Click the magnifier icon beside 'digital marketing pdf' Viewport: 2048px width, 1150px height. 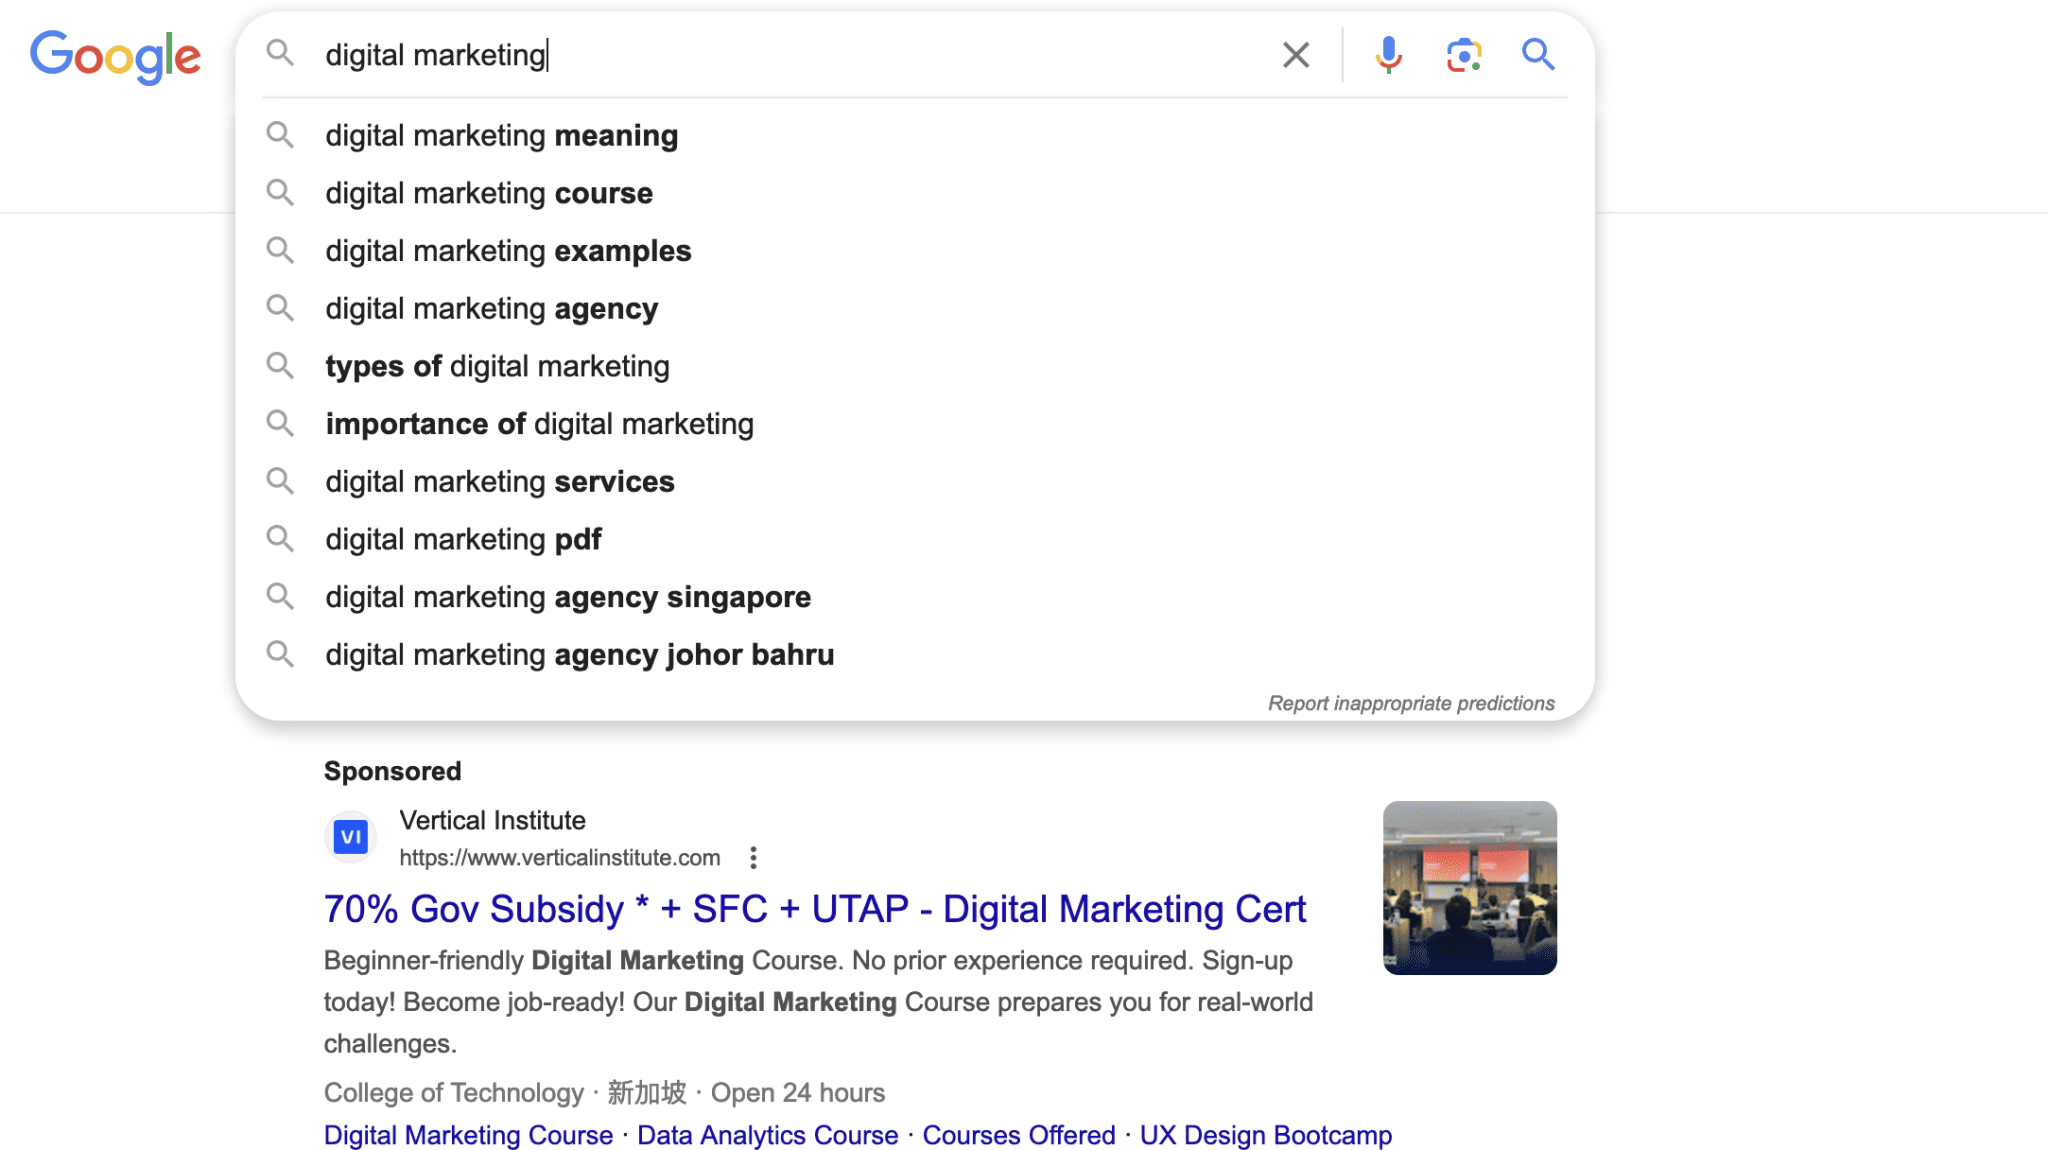(x=281, y=538)
